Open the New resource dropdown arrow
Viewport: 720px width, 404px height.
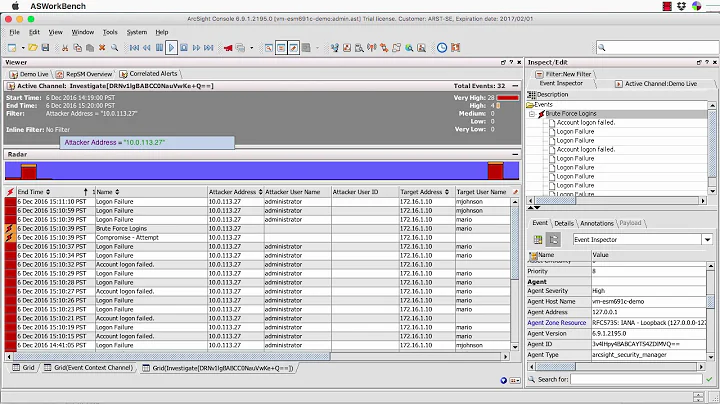[x=23, y=48]
